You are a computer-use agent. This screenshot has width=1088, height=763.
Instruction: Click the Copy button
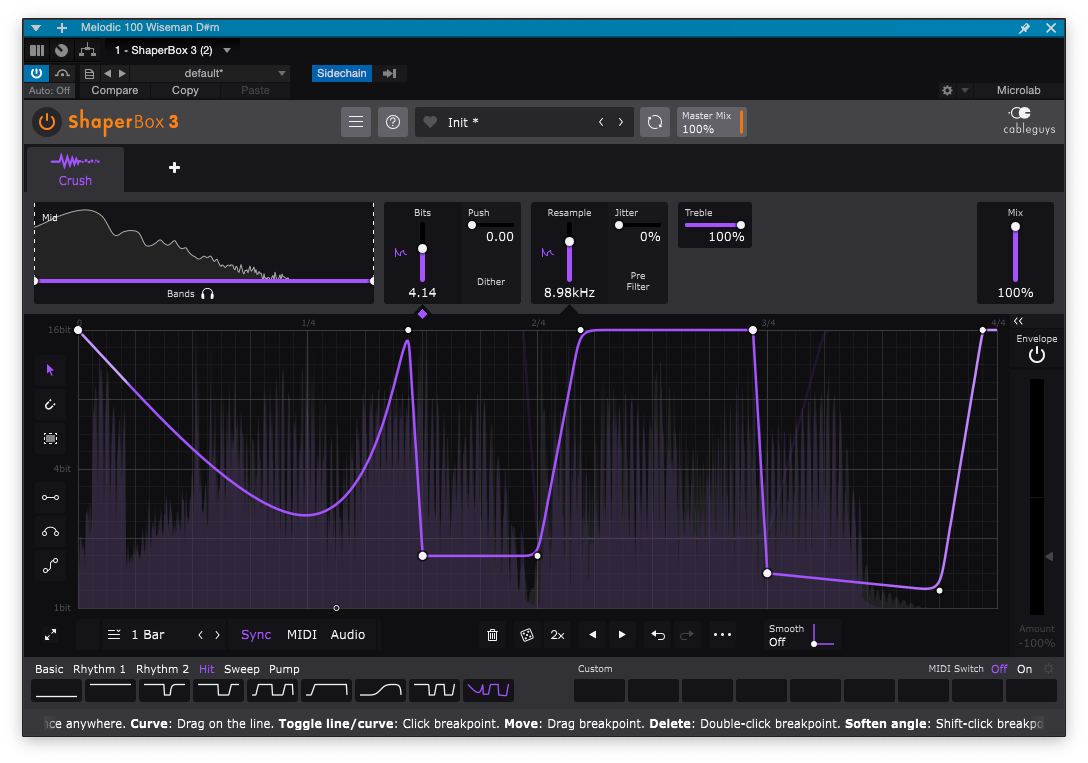pos(185,91)
